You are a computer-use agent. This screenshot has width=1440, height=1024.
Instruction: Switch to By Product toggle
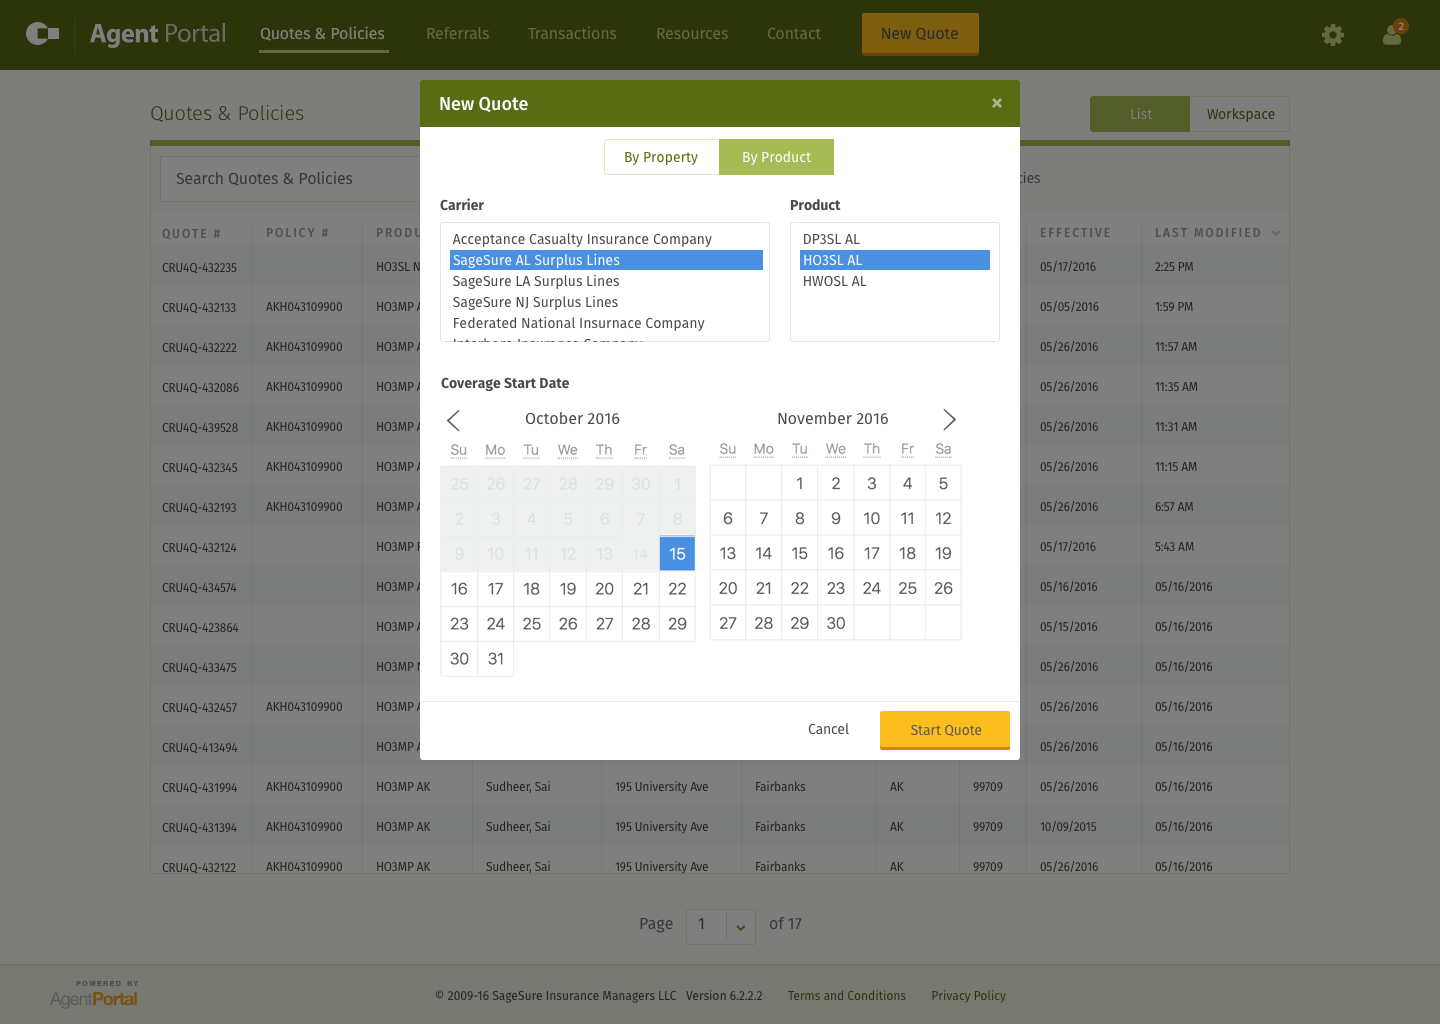(x=776, y=157)
